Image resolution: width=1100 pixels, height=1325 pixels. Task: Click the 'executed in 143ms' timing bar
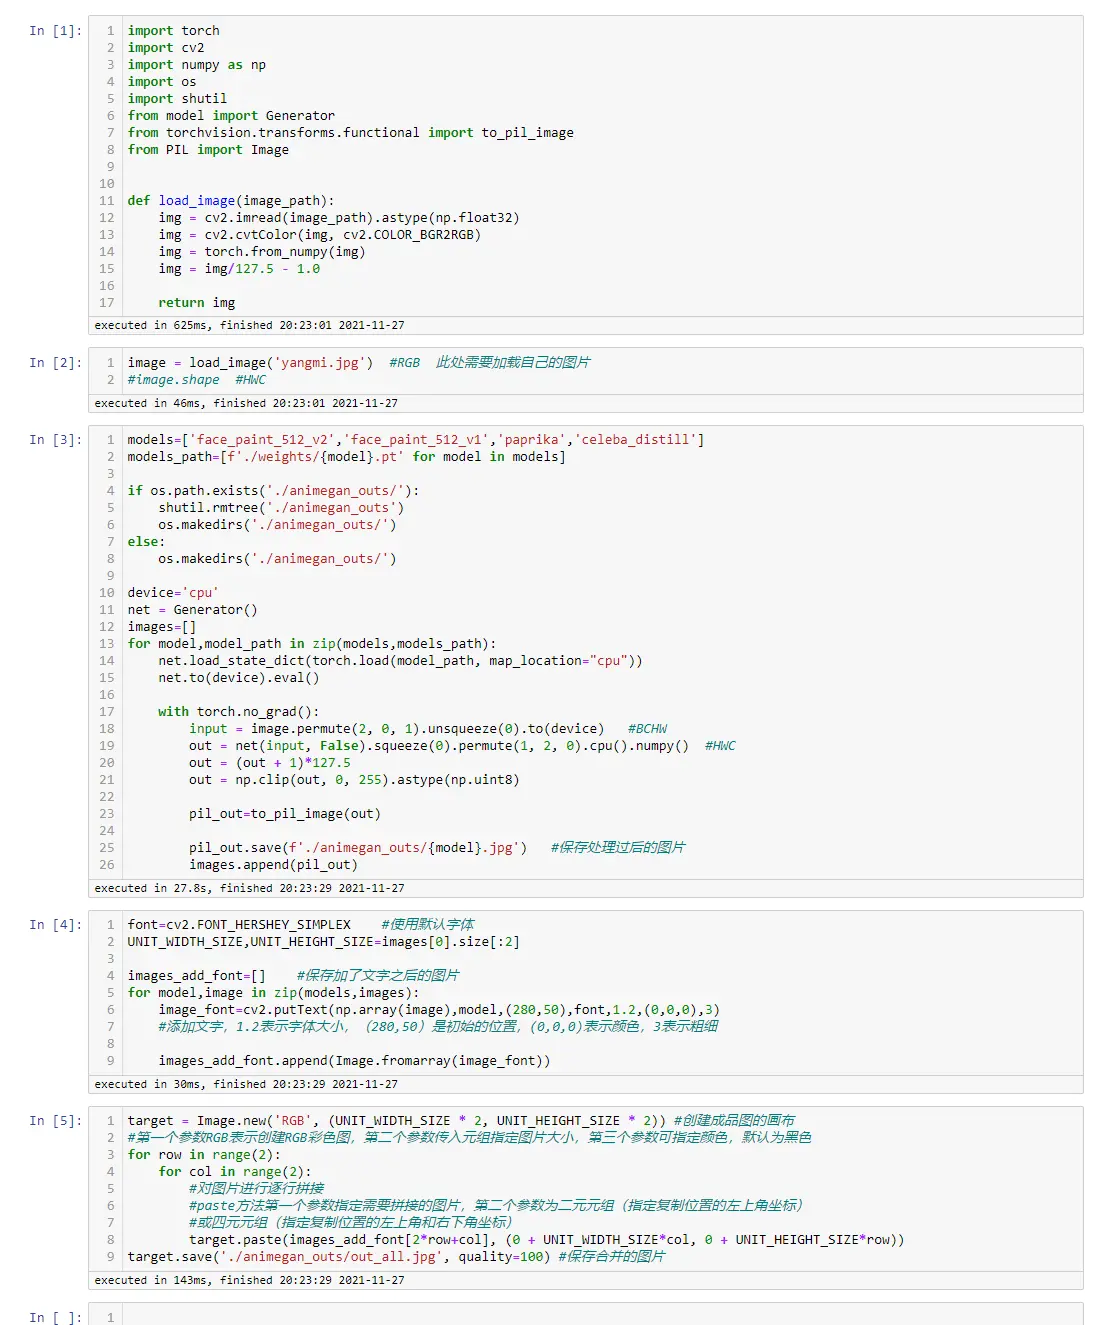pyautogui.click(x=249, y=1281)
